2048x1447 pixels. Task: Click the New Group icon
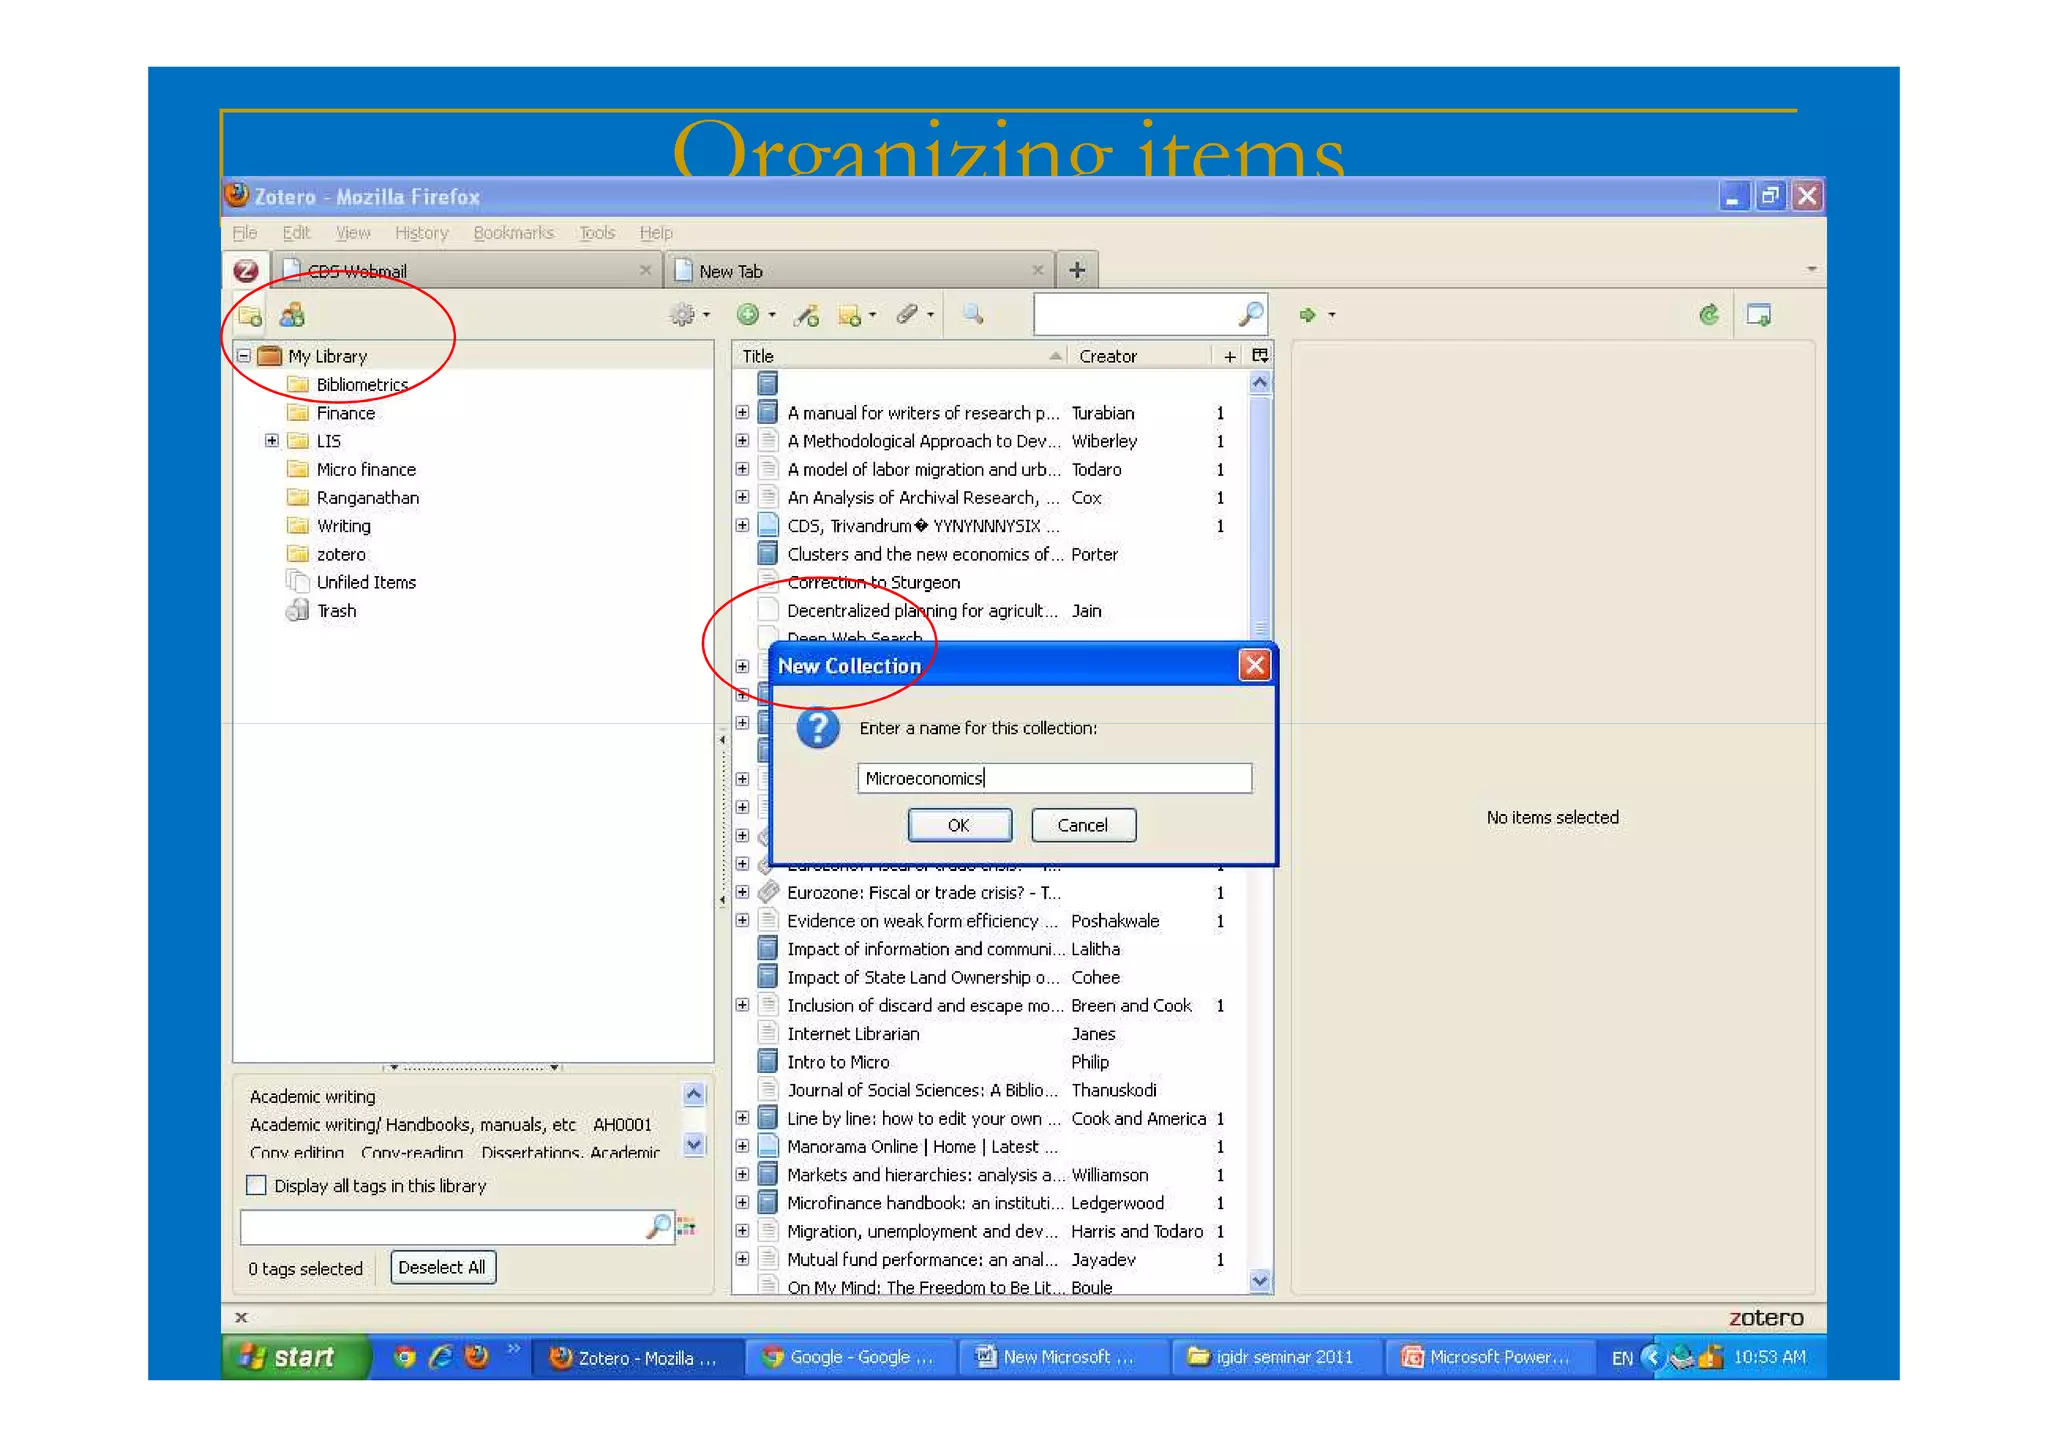point(292,316)
